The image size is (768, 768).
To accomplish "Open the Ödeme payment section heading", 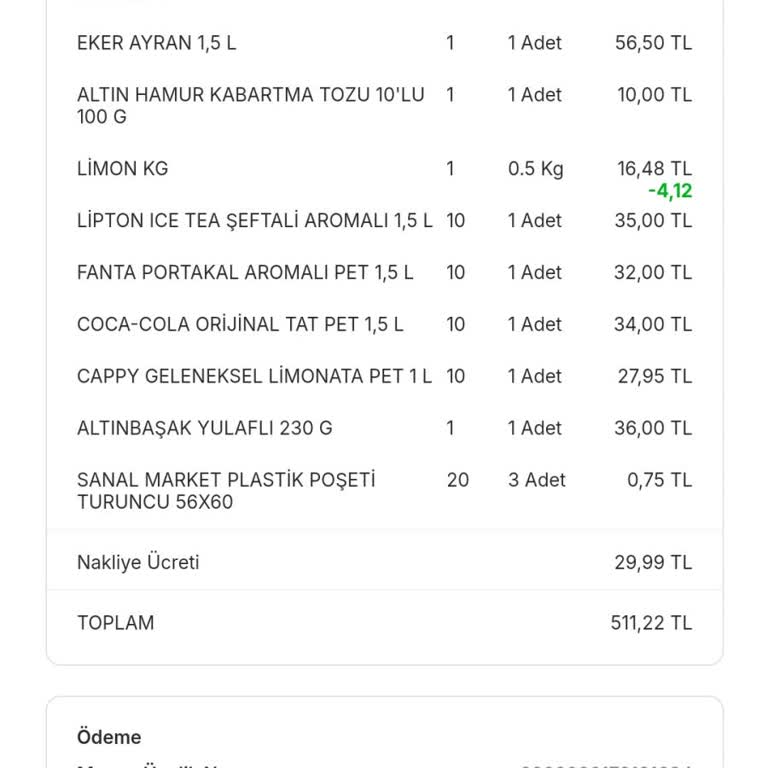I will (x=109, y=737).
